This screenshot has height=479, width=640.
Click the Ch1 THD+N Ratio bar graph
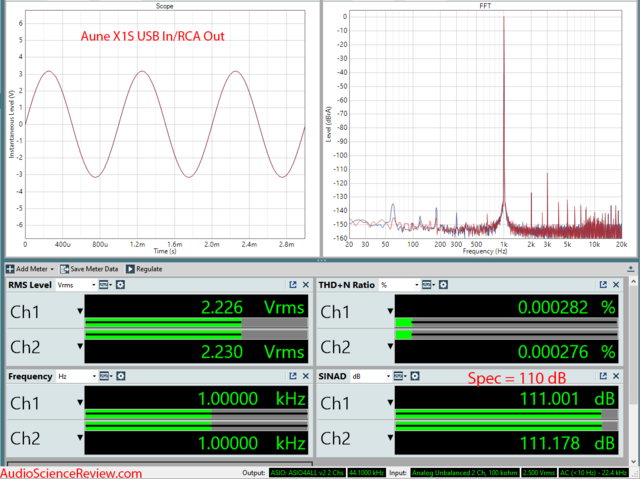(507, 324)
